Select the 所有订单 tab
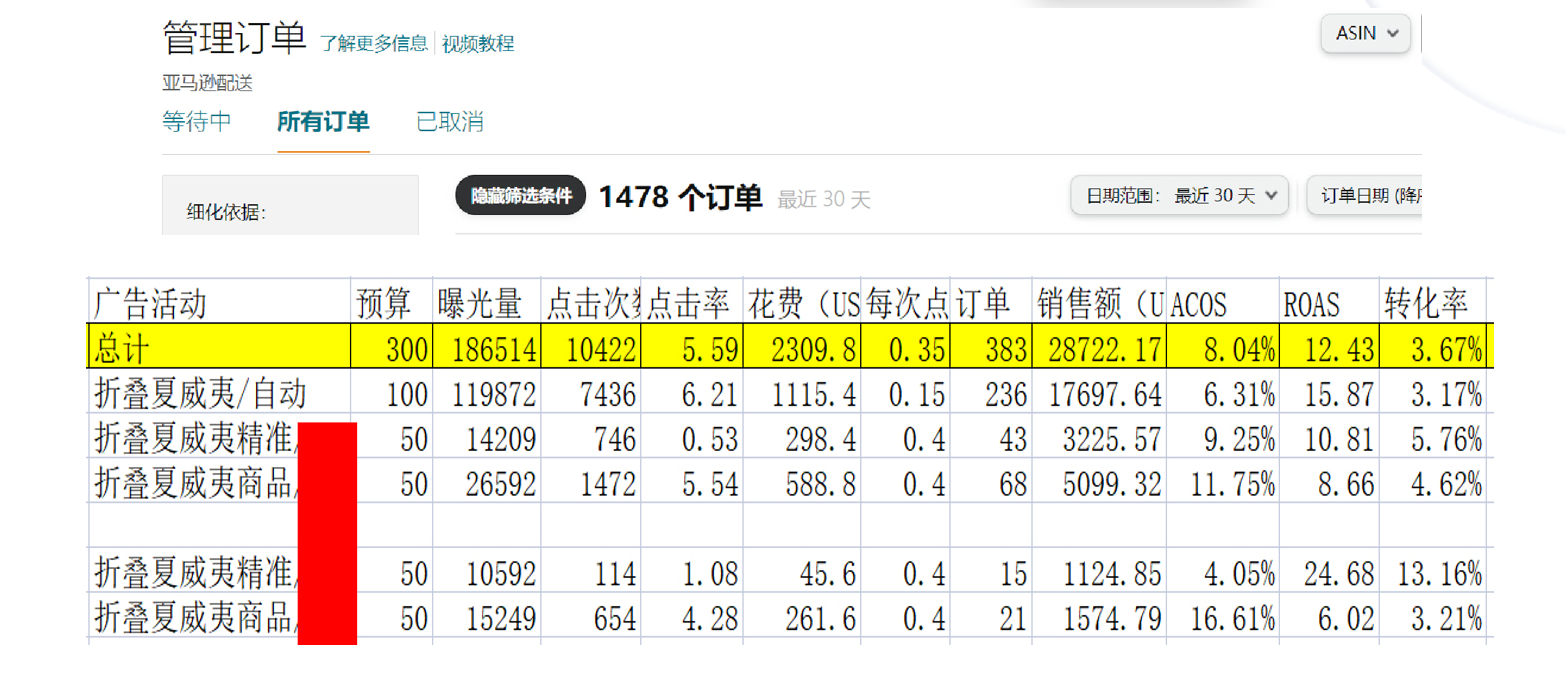This screenshot has width=1566, height=675. (324, 121)
